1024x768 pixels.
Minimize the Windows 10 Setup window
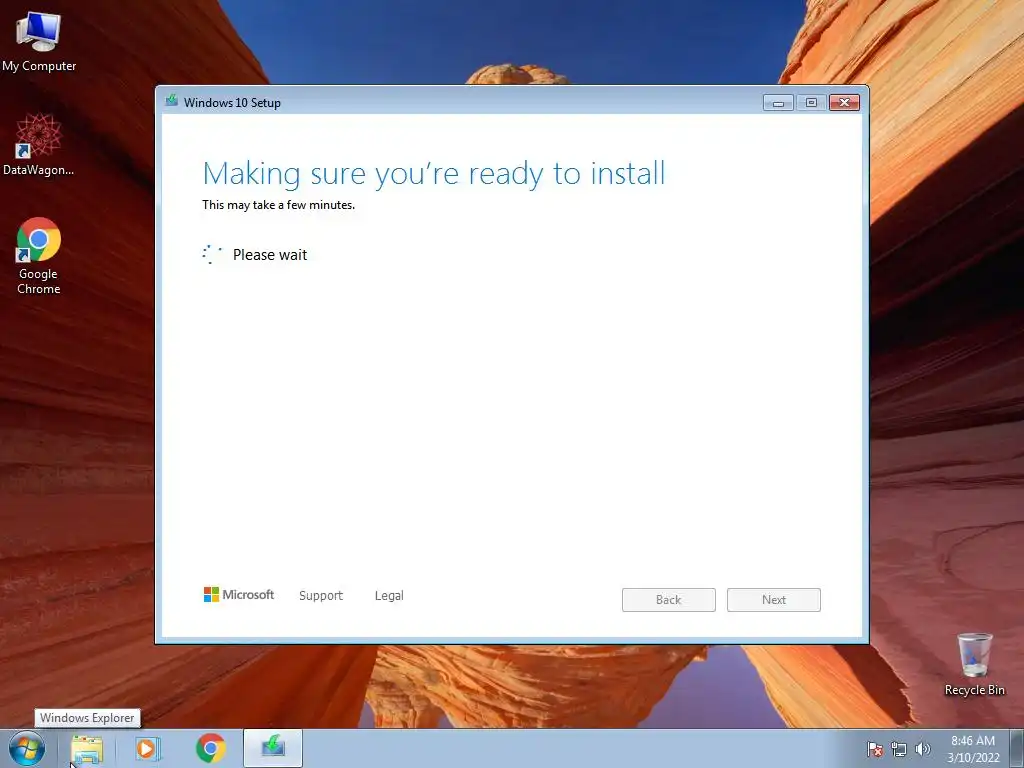point(778,103)
